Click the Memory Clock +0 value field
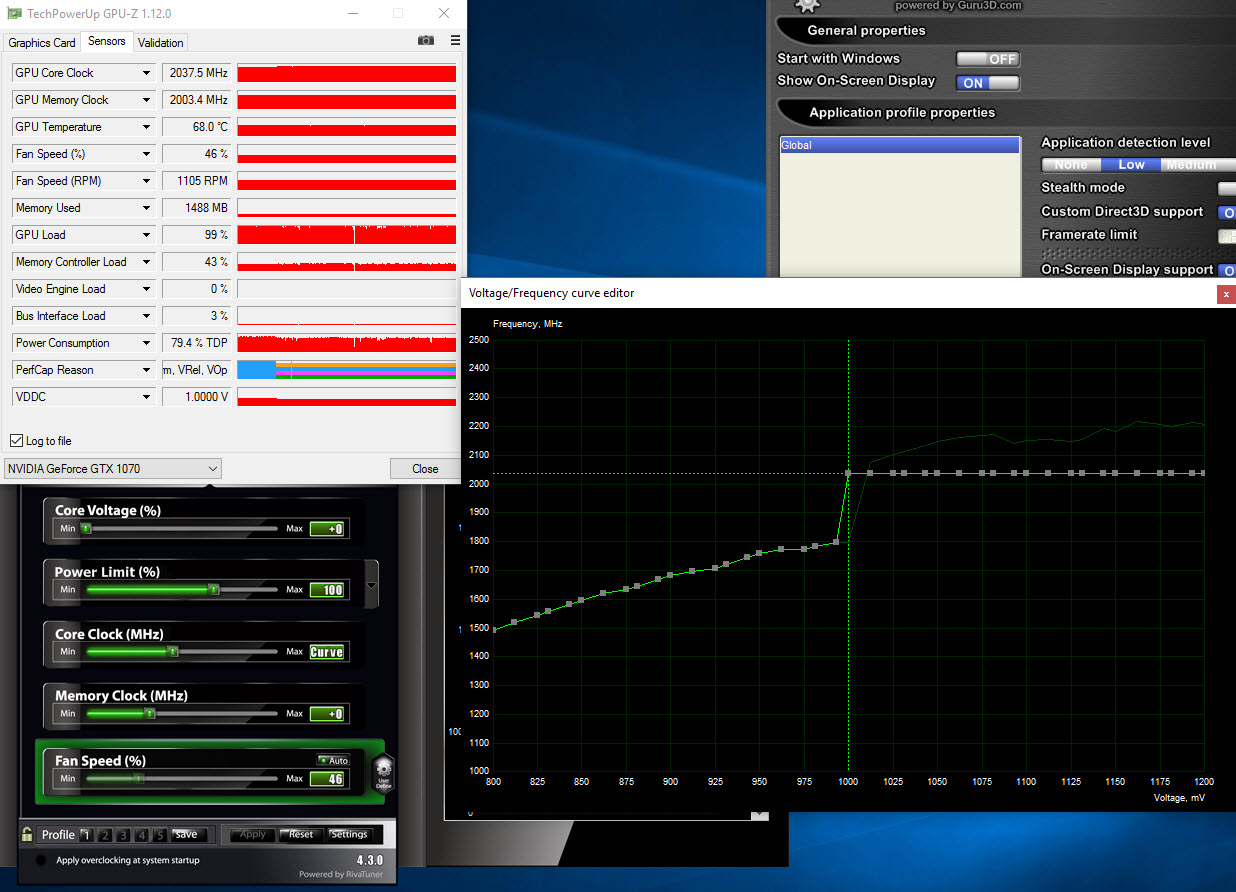 [x=327, y=714]
